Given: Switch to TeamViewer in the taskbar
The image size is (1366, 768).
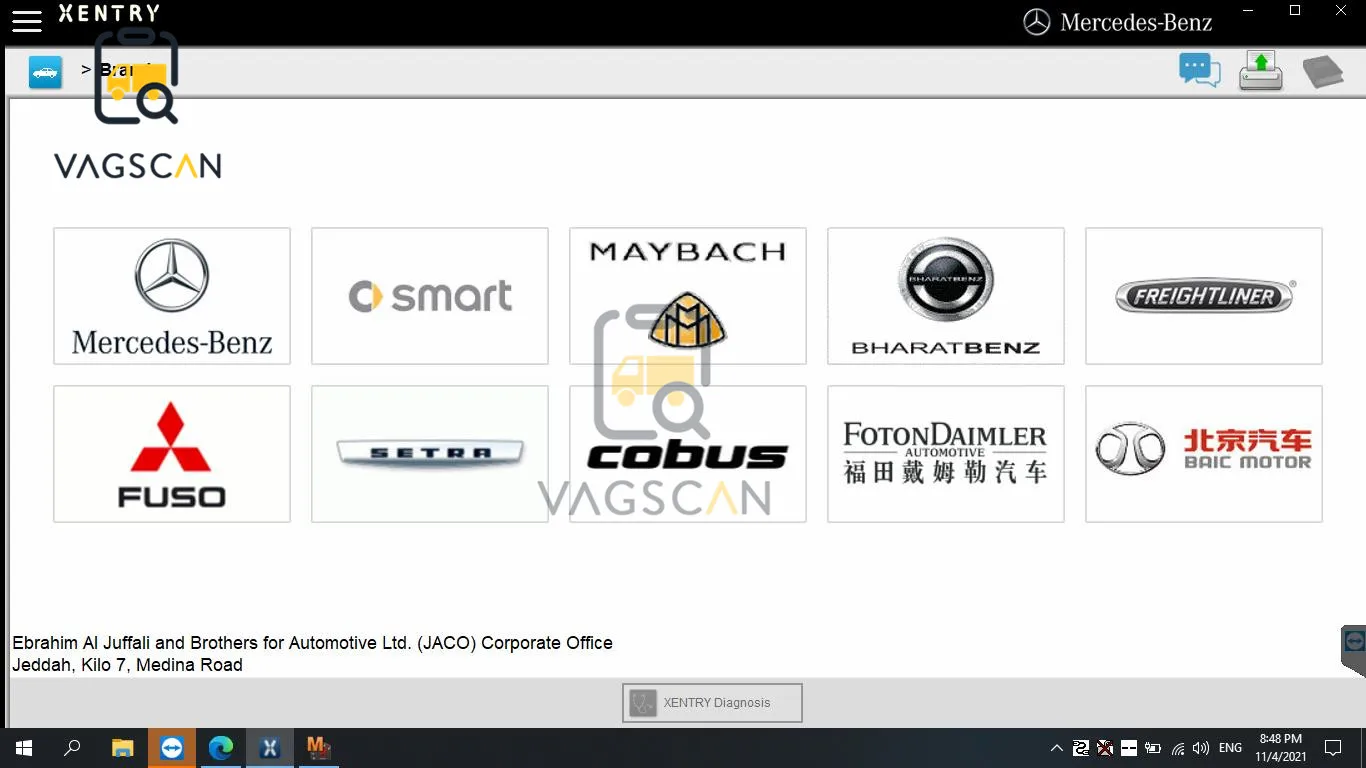Looking at the screenshot, I should pos(172,748).
